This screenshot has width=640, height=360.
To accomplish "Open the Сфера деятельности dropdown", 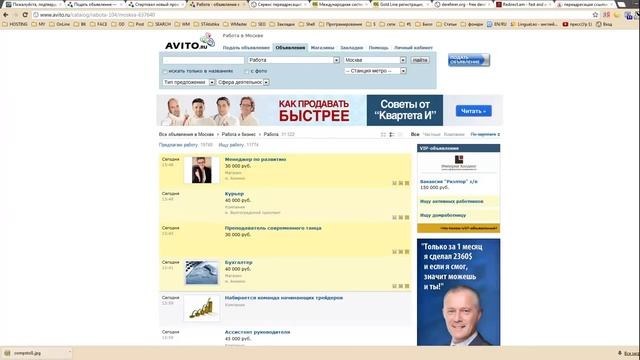I will pyautogui.click(x=243, y=82).
